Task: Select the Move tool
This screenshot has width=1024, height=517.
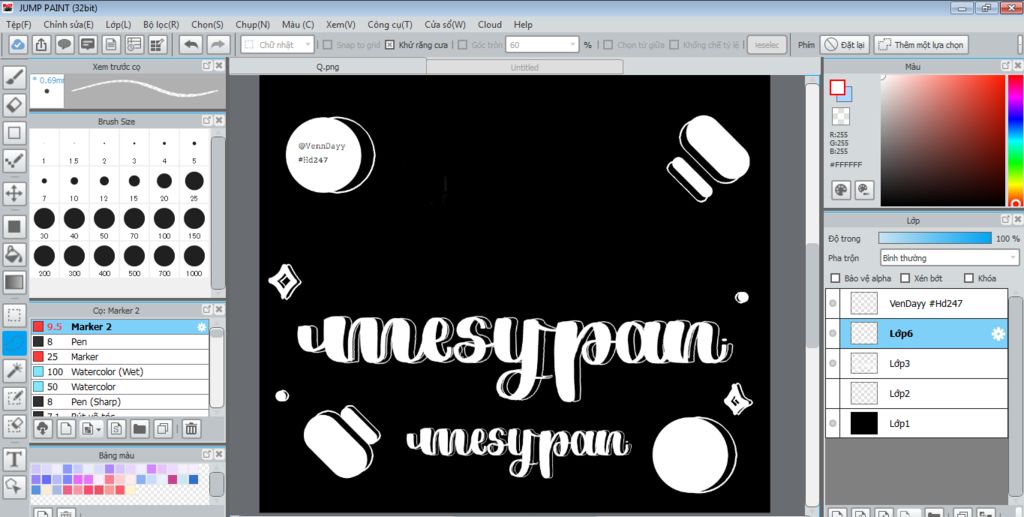Action: pos(14,193)
